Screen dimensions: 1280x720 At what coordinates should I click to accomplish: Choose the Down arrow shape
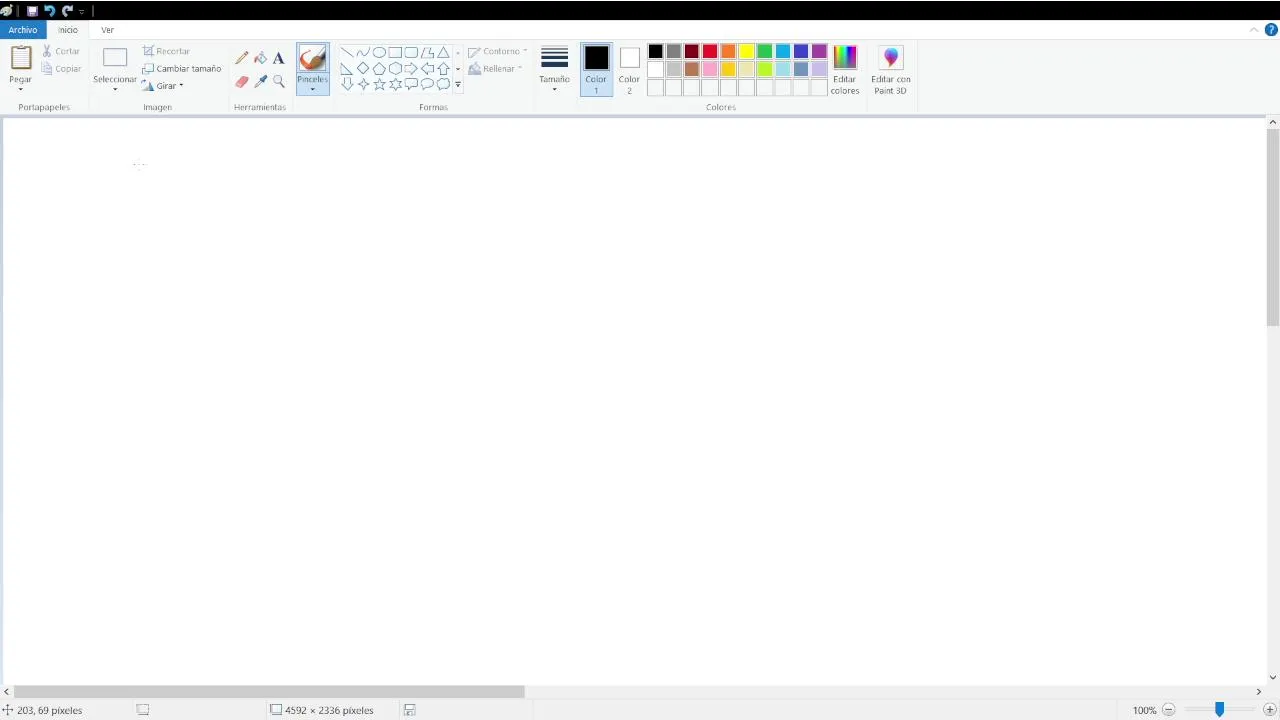pos(347,84)
